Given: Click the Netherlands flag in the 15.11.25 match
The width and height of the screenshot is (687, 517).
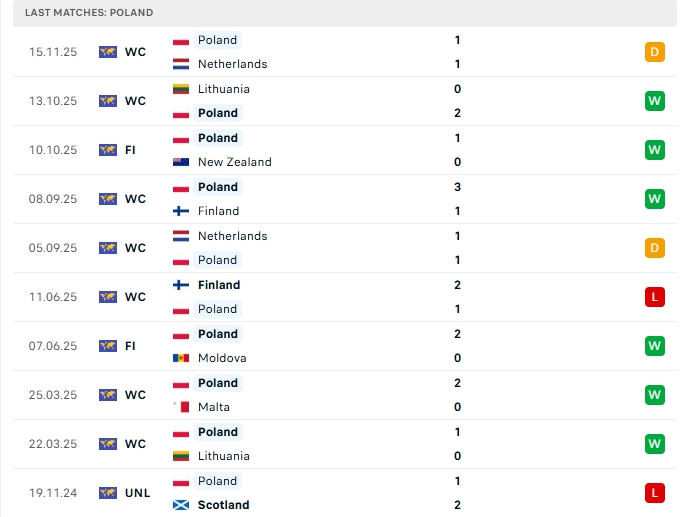Looking at the screenshot, I should click(x=181, y=64).
